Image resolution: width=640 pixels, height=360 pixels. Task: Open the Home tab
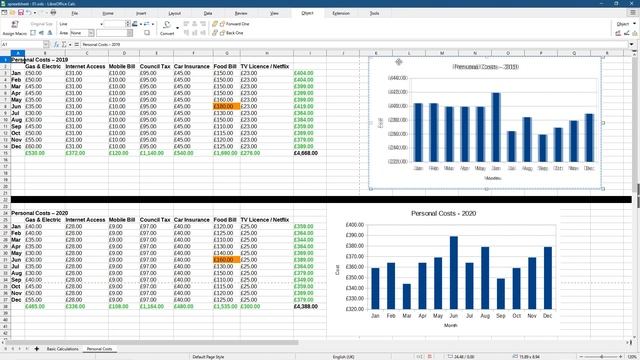(108, 13)
